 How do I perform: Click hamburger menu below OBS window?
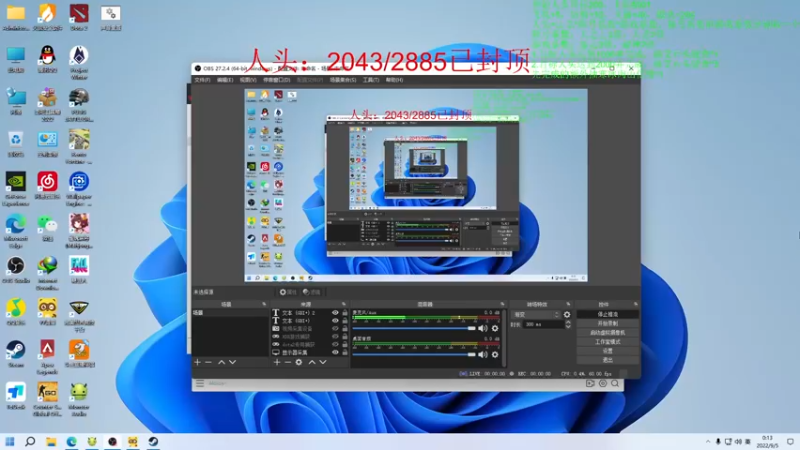(x=200, y=383)
